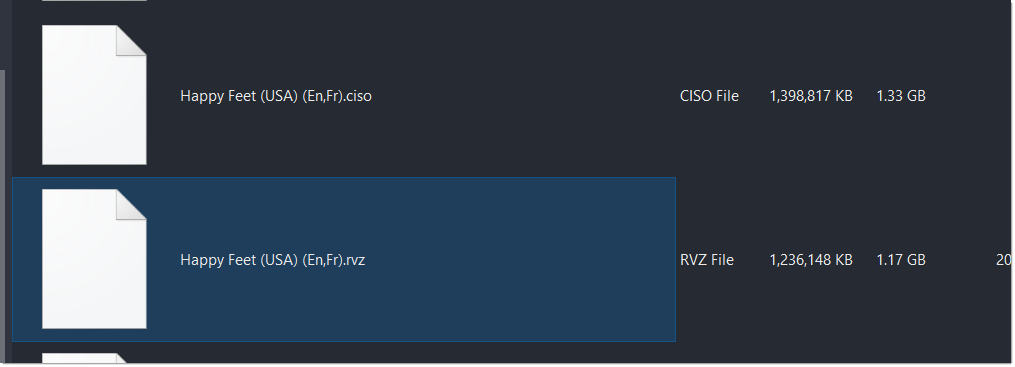Click the 1.17 GB size value
This screenshot has width=1015, height=367.
pos(900,260)
